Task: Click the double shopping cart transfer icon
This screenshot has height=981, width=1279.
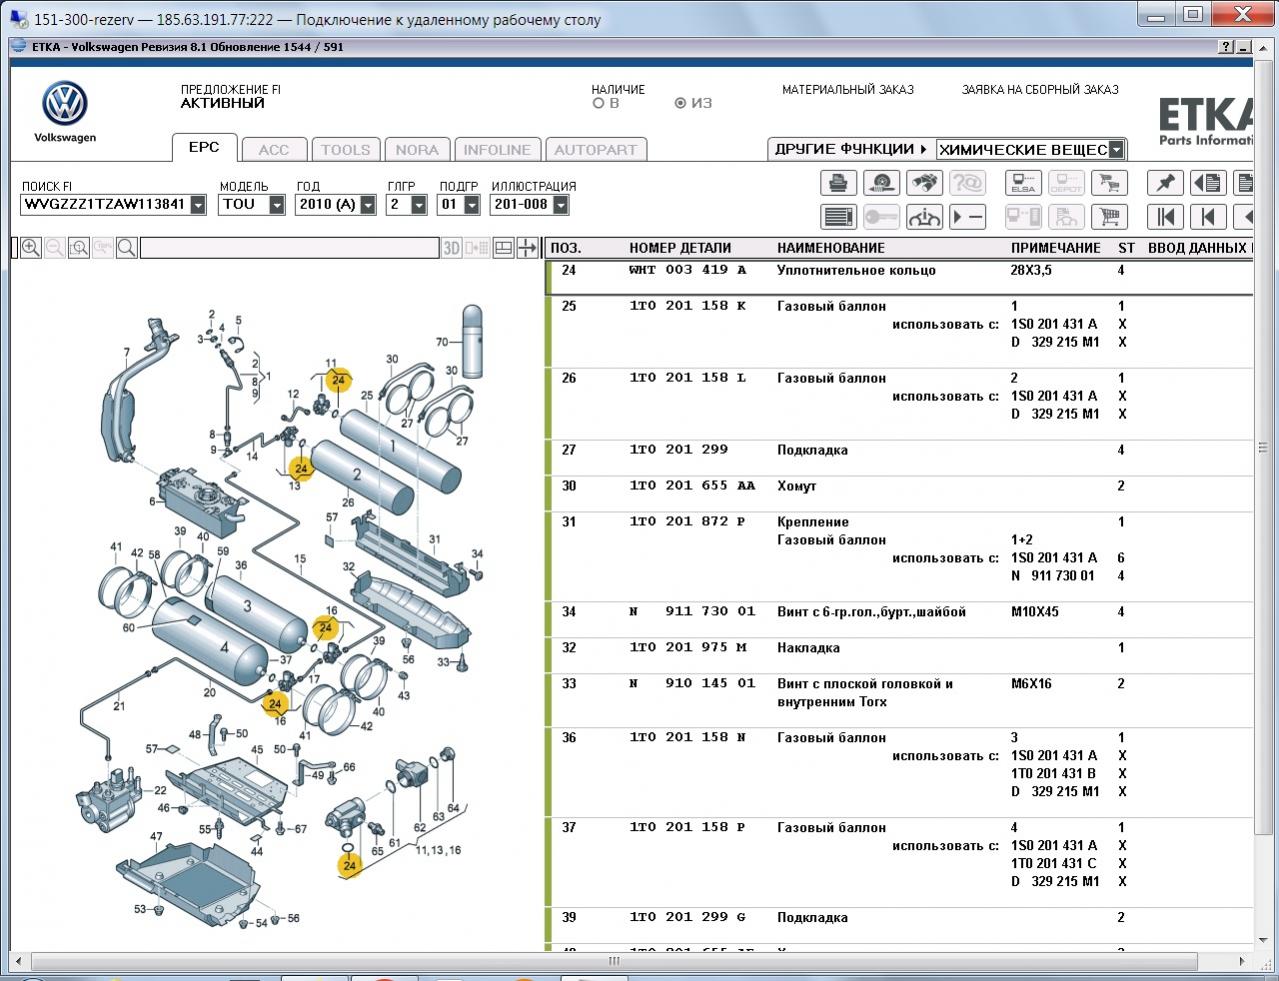Action: pyautogui.click(x=1109, y=183)
